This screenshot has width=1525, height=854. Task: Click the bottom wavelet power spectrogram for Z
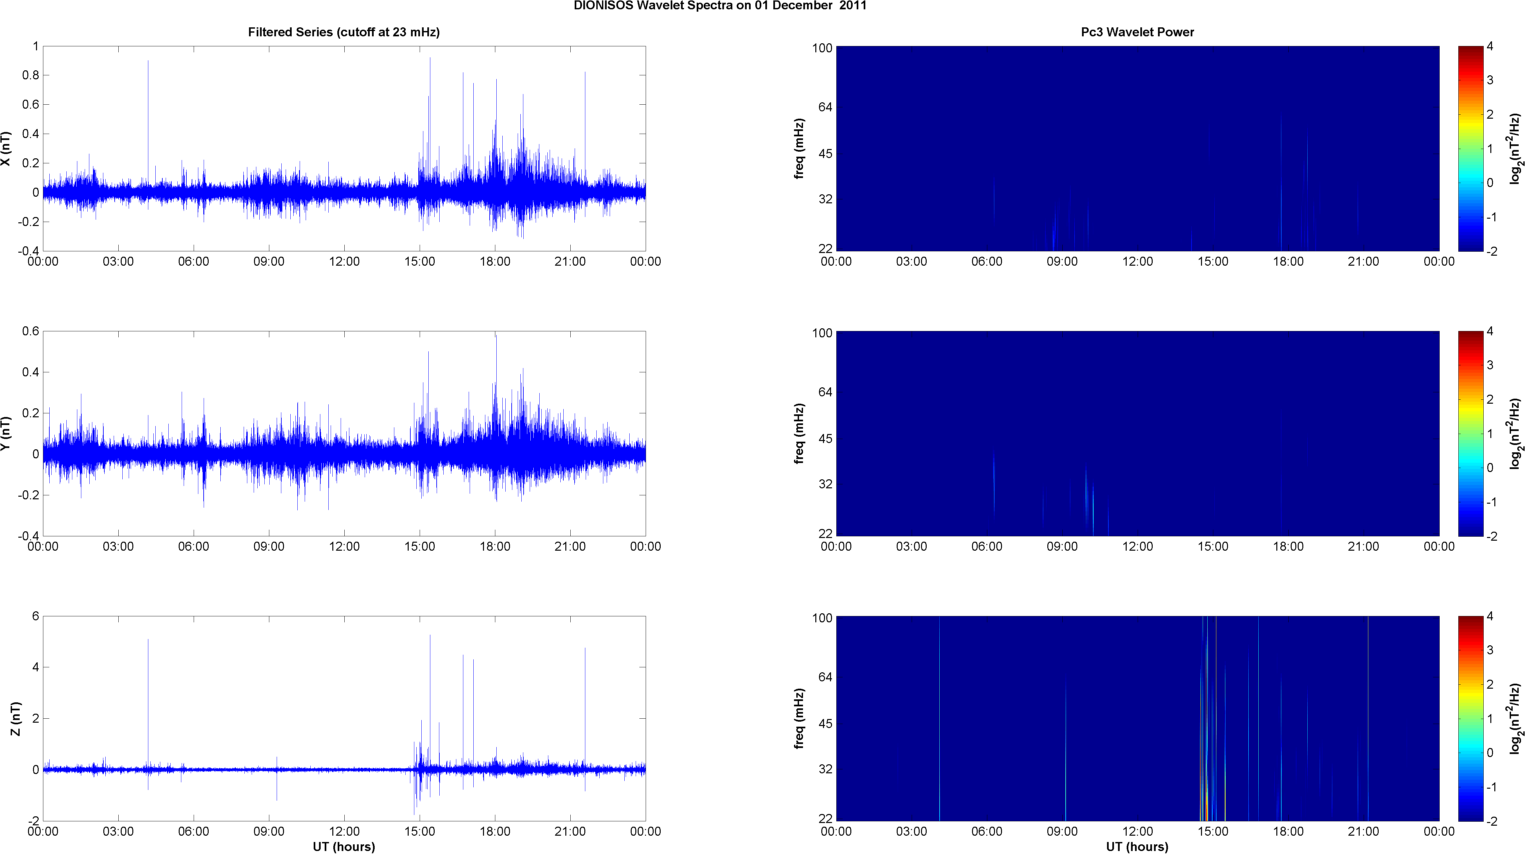coord(1137,718)
